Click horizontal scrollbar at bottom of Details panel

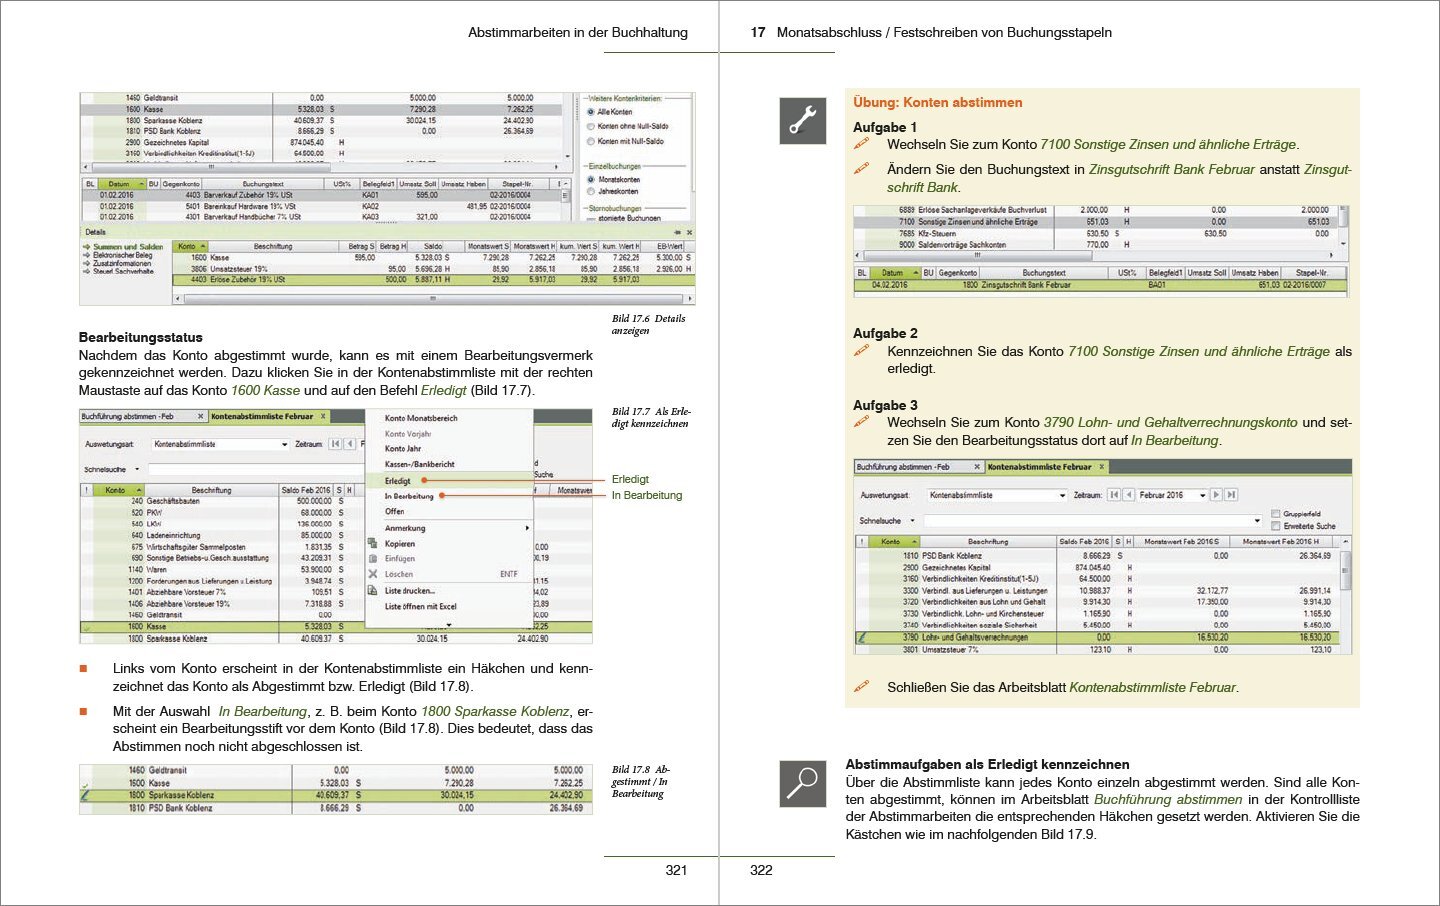click(x=432, y=297)
